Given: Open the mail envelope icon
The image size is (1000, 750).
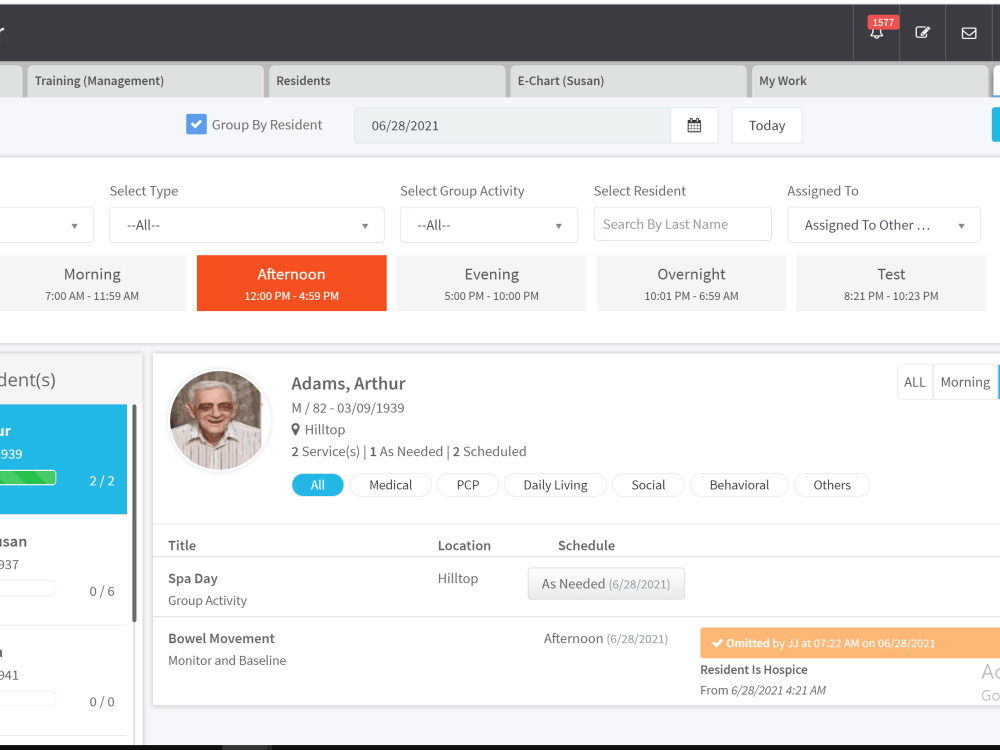Looking at the screenshot, I should pyautogui.click(x=969, y=33).
